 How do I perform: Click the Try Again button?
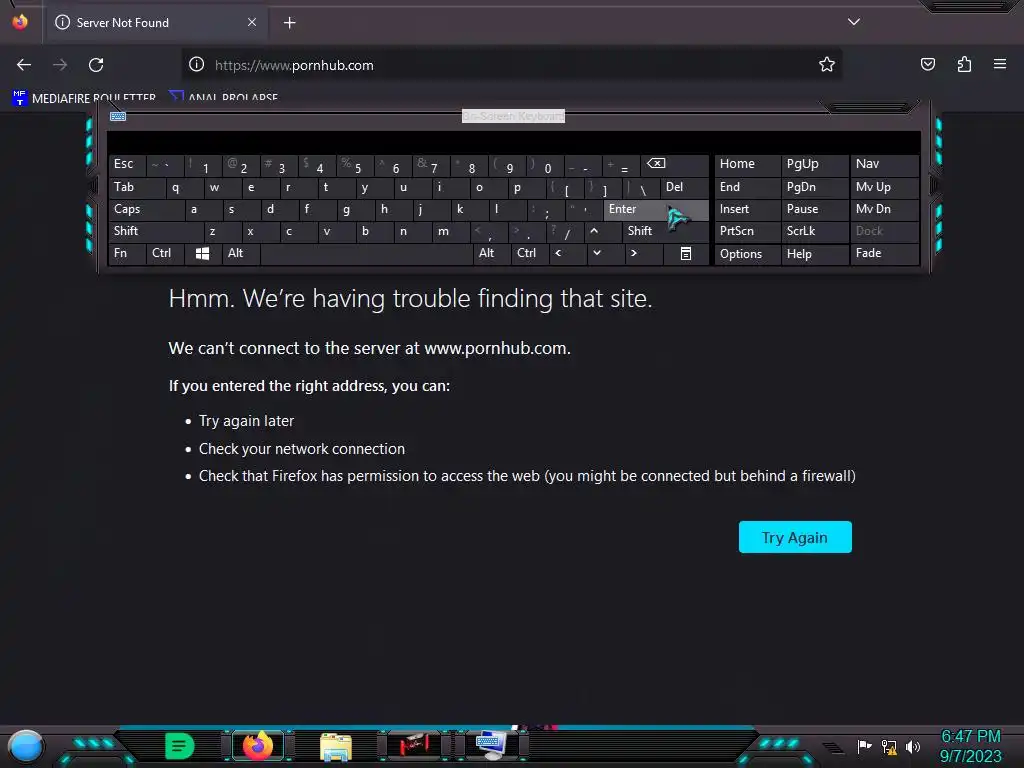(795, 537)
